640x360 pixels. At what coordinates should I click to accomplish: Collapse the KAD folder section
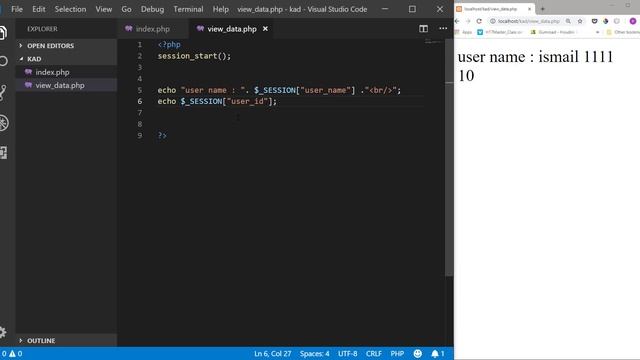click(66, 59)
